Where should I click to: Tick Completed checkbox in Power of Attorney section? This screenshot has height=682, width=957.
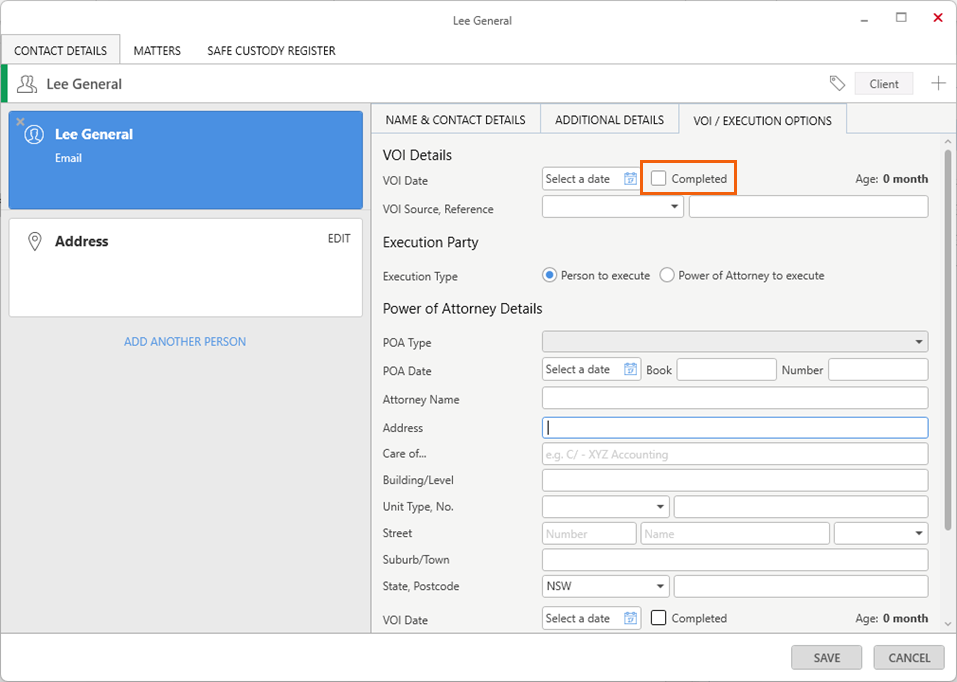point(658,618)
